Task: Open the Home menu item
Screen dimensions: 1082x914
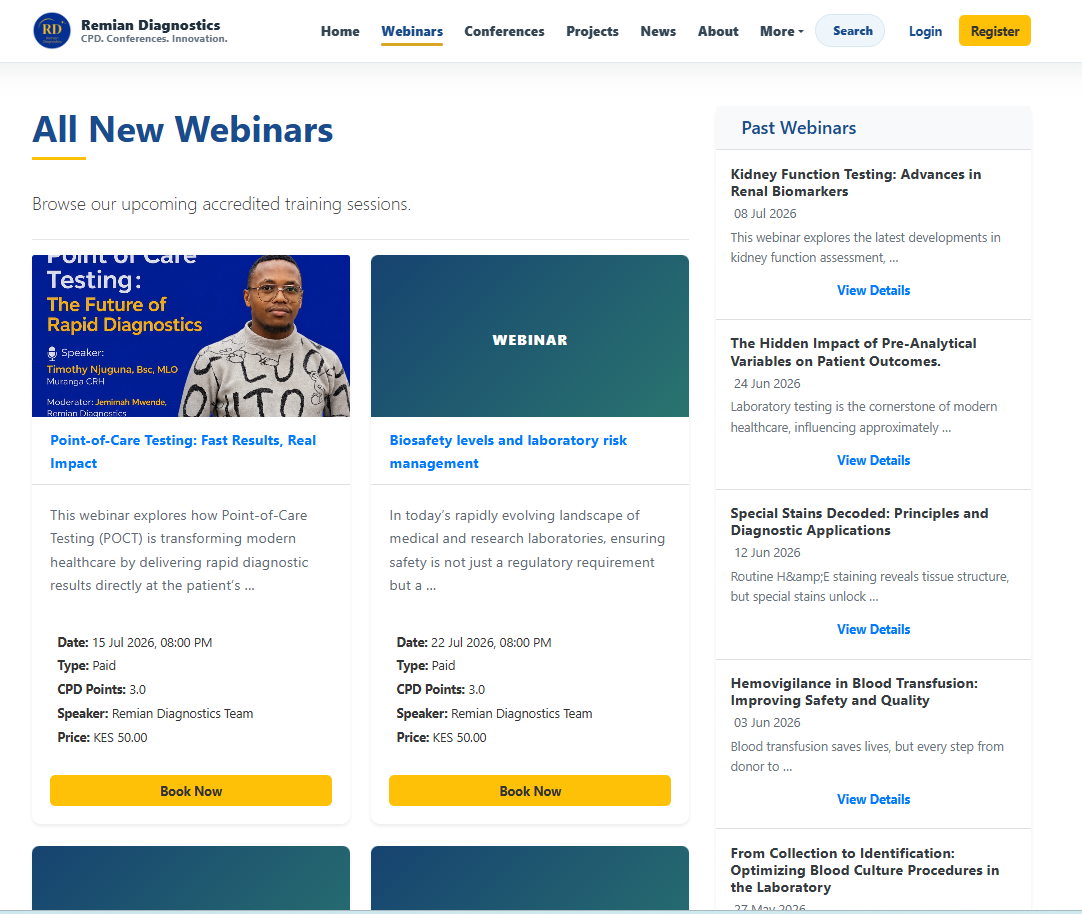Action: click(340, 31)
